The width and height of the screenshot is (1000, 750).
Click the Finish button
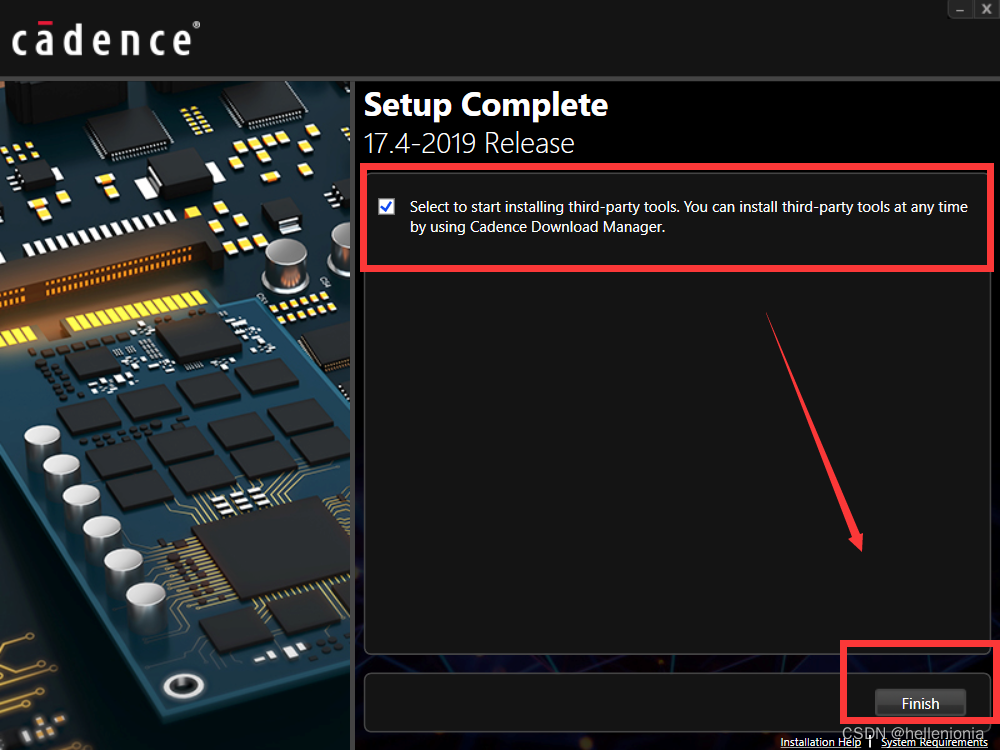coord(920,703)
